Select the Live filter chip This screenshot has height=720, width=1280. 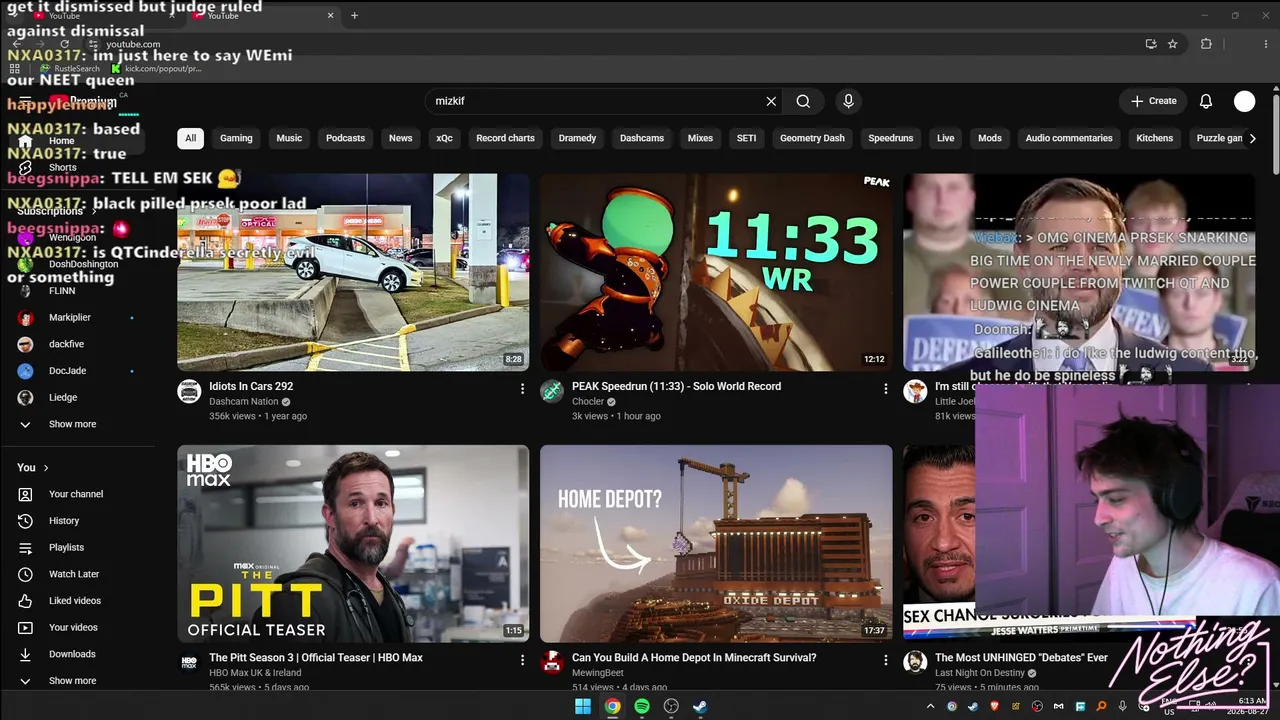tap(945, 138)
